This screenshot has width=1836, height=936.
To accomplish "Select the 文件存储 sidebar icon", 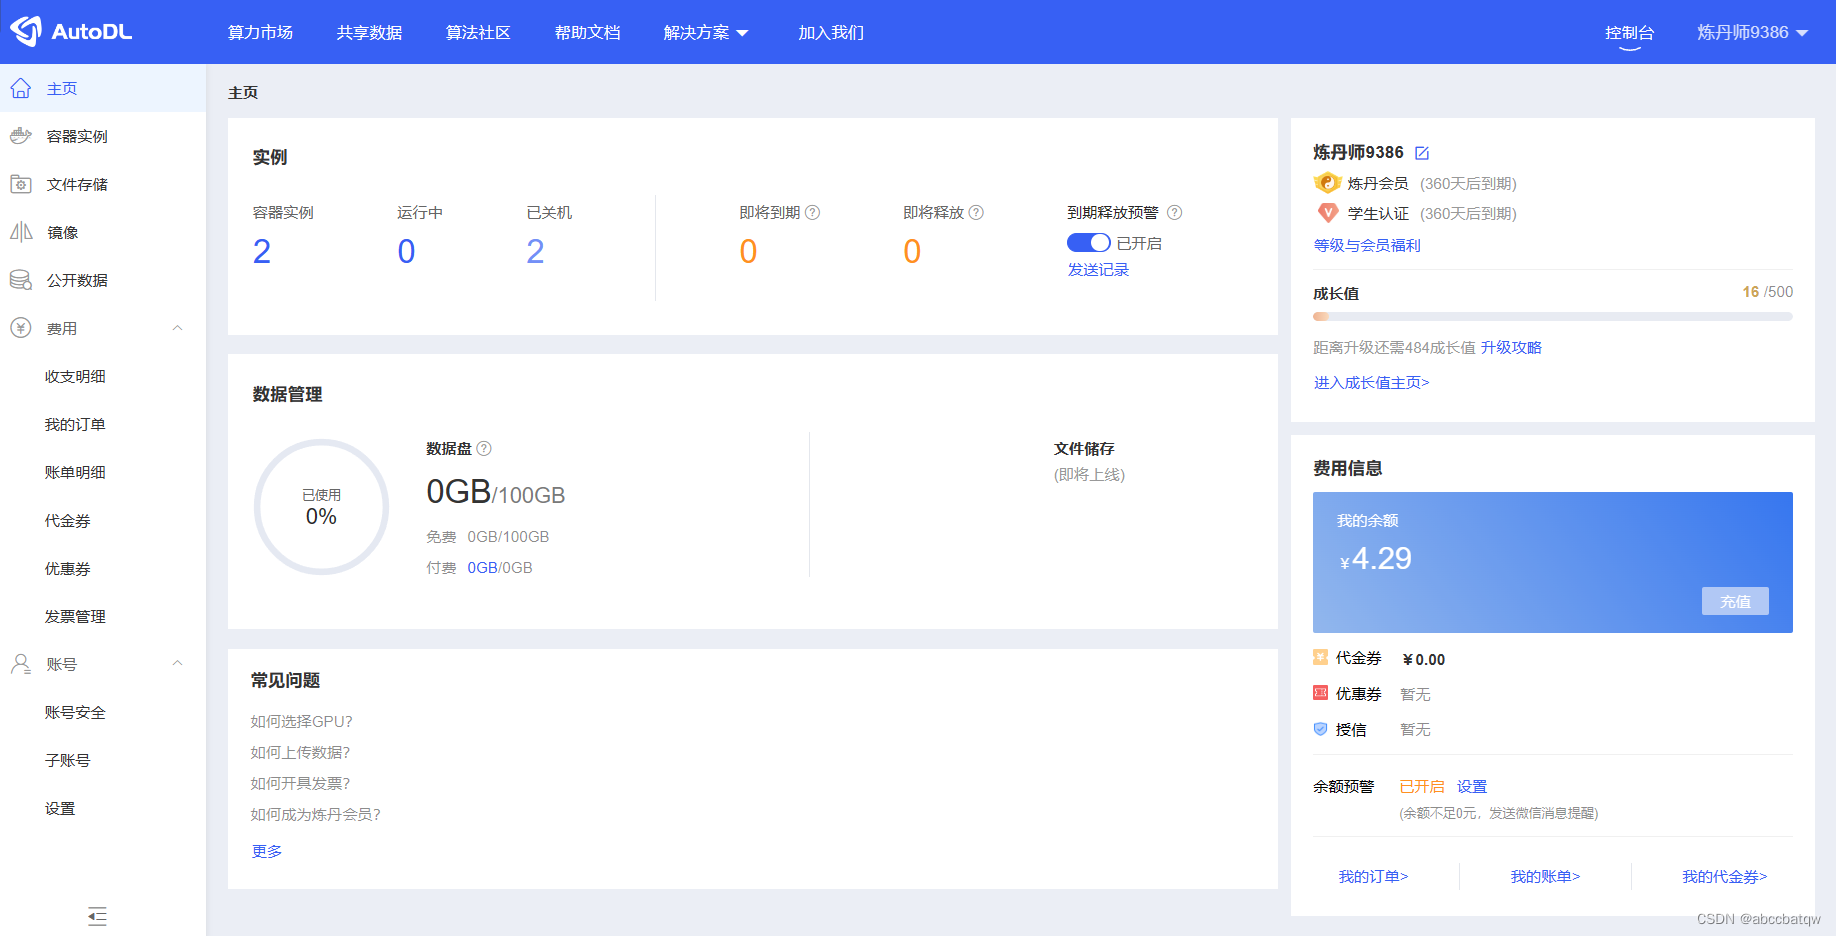I will click(21, 184).
